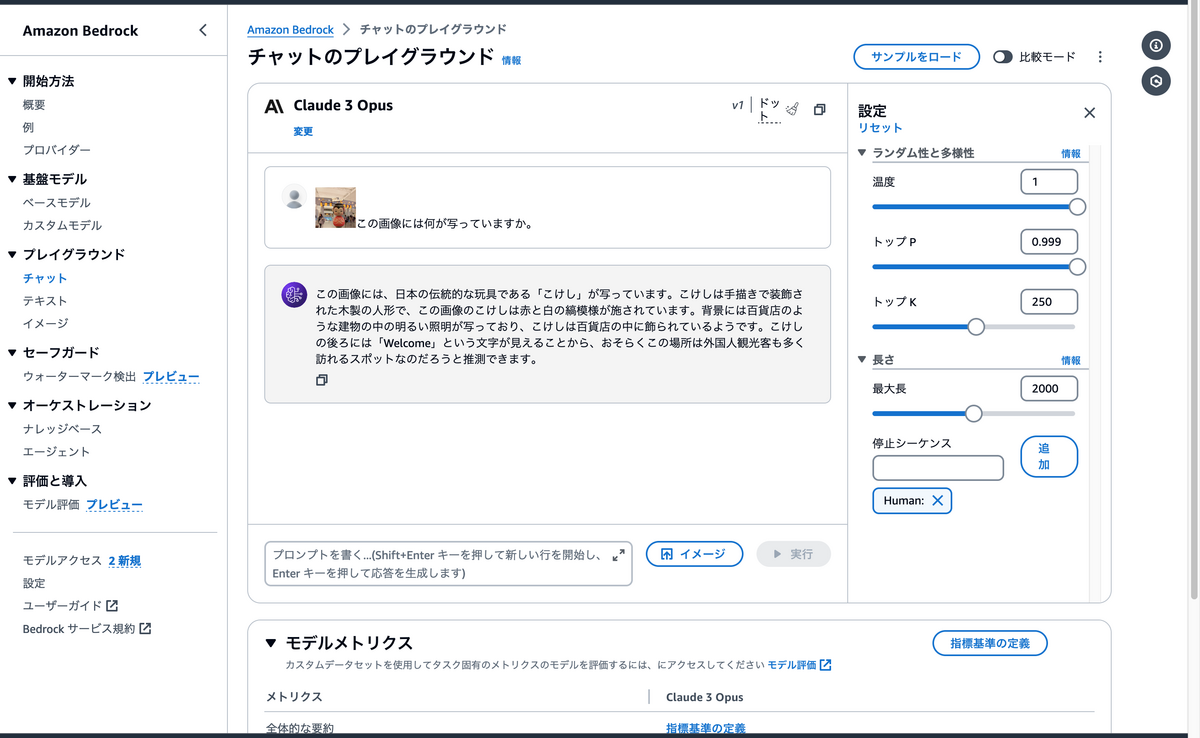Collapse the ランダム性と多様性 settings group
The height and width of the screenshot is (738, 1200).
click(x=862, y=153)
